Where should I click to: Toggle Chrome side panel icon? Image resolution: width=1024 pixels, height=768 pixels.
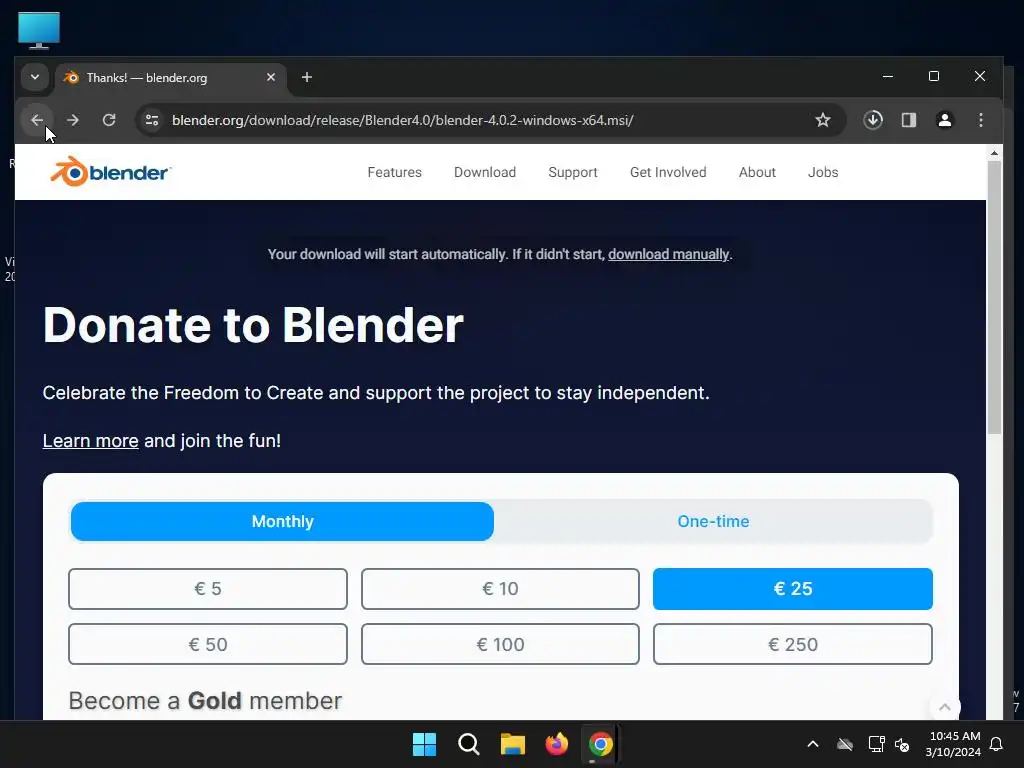pyautogui.click(x=909, y=120)
